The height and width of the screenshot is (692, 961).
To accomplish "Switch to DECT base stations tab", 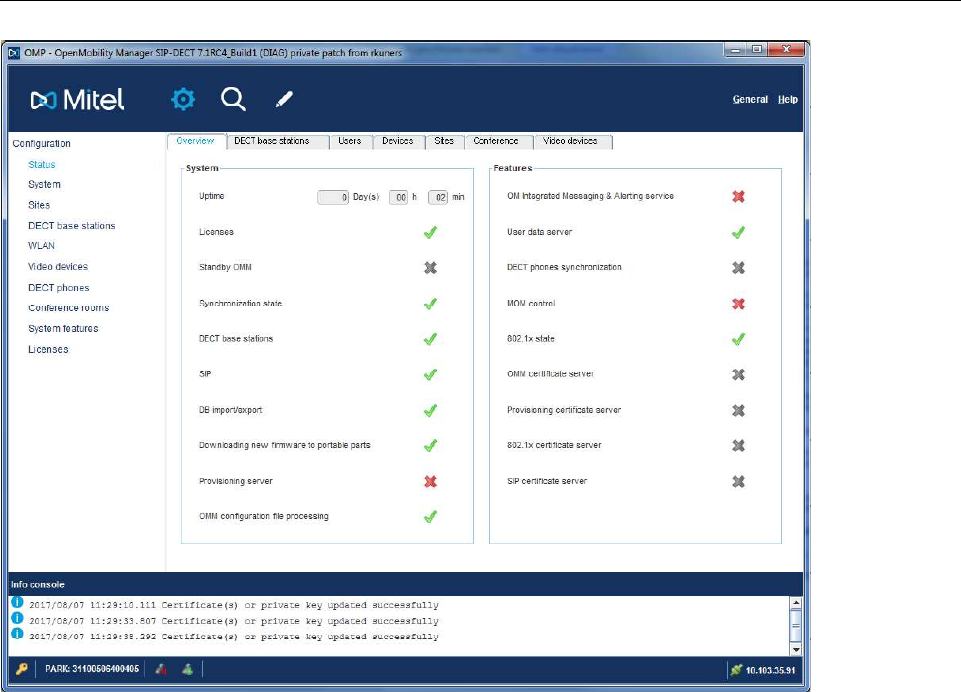I will pos(278,141).
